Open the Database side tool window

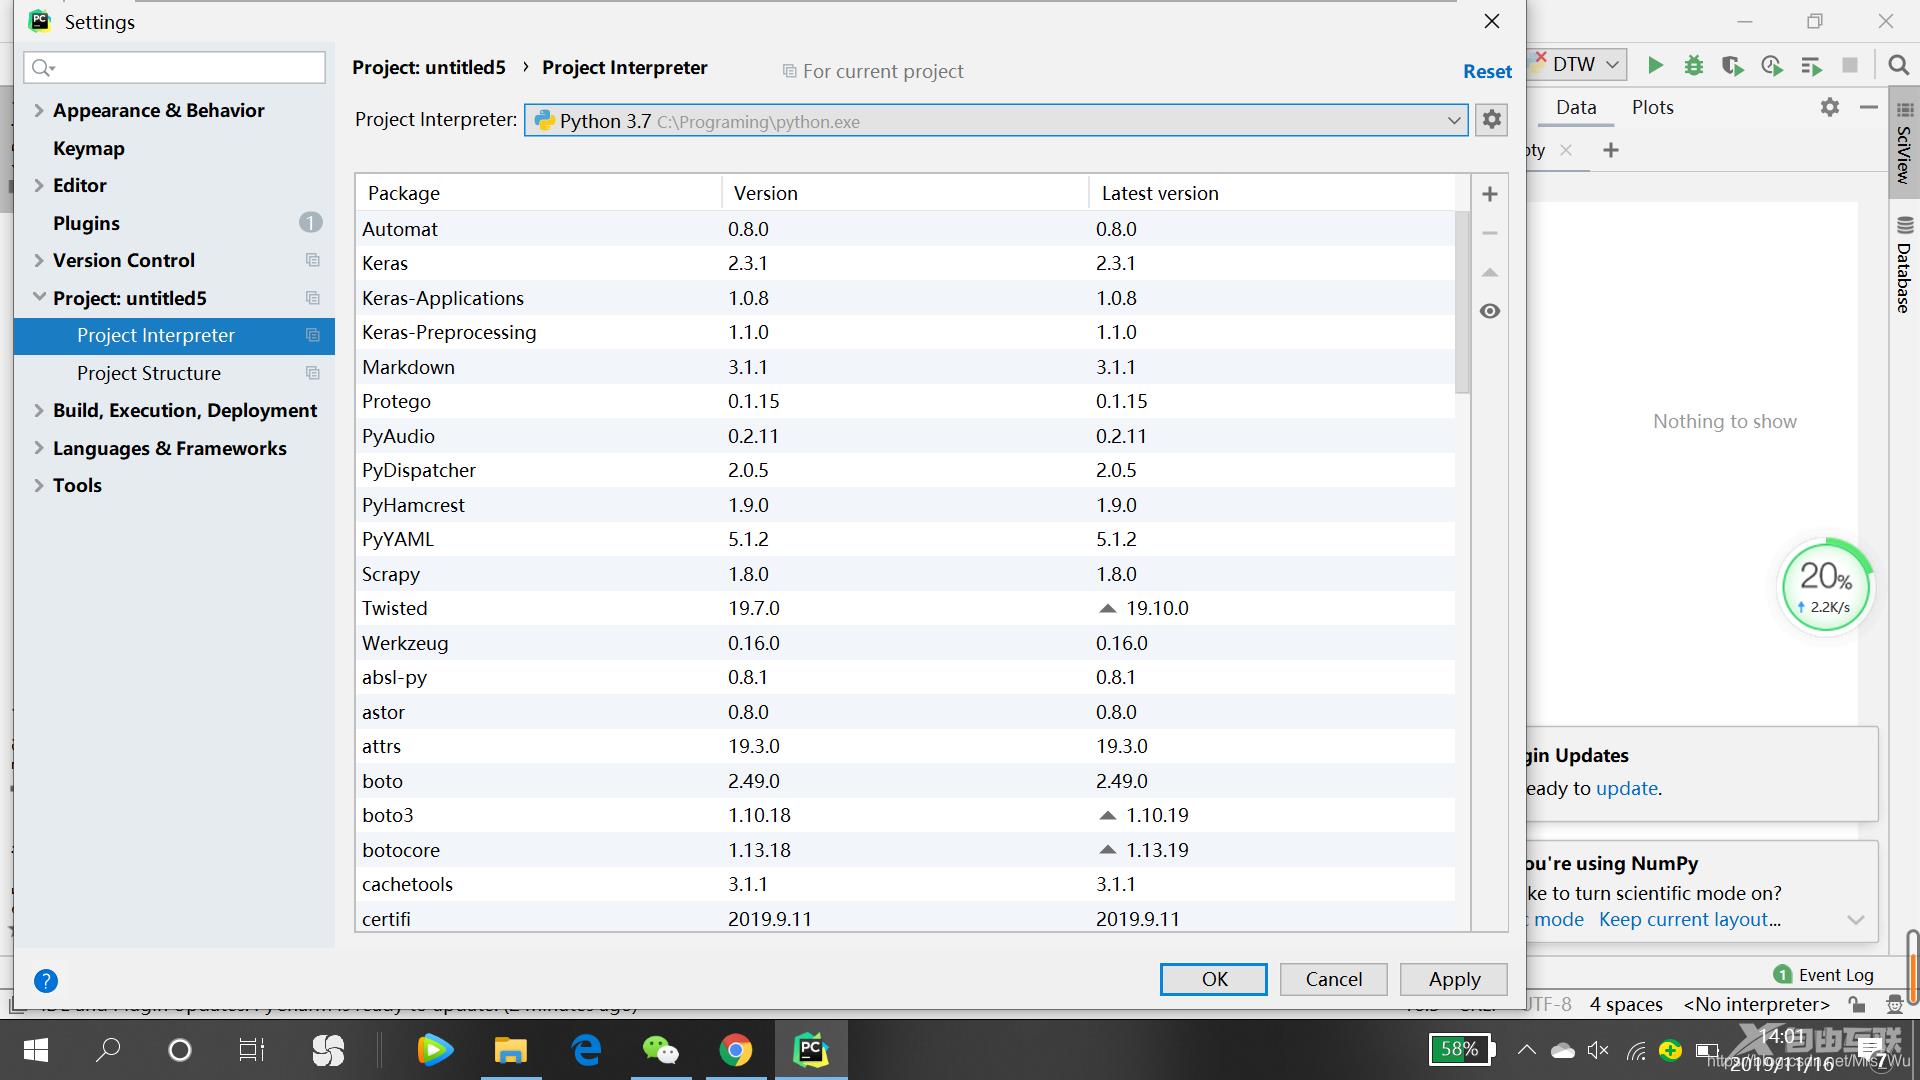(x=1904, y=265)
